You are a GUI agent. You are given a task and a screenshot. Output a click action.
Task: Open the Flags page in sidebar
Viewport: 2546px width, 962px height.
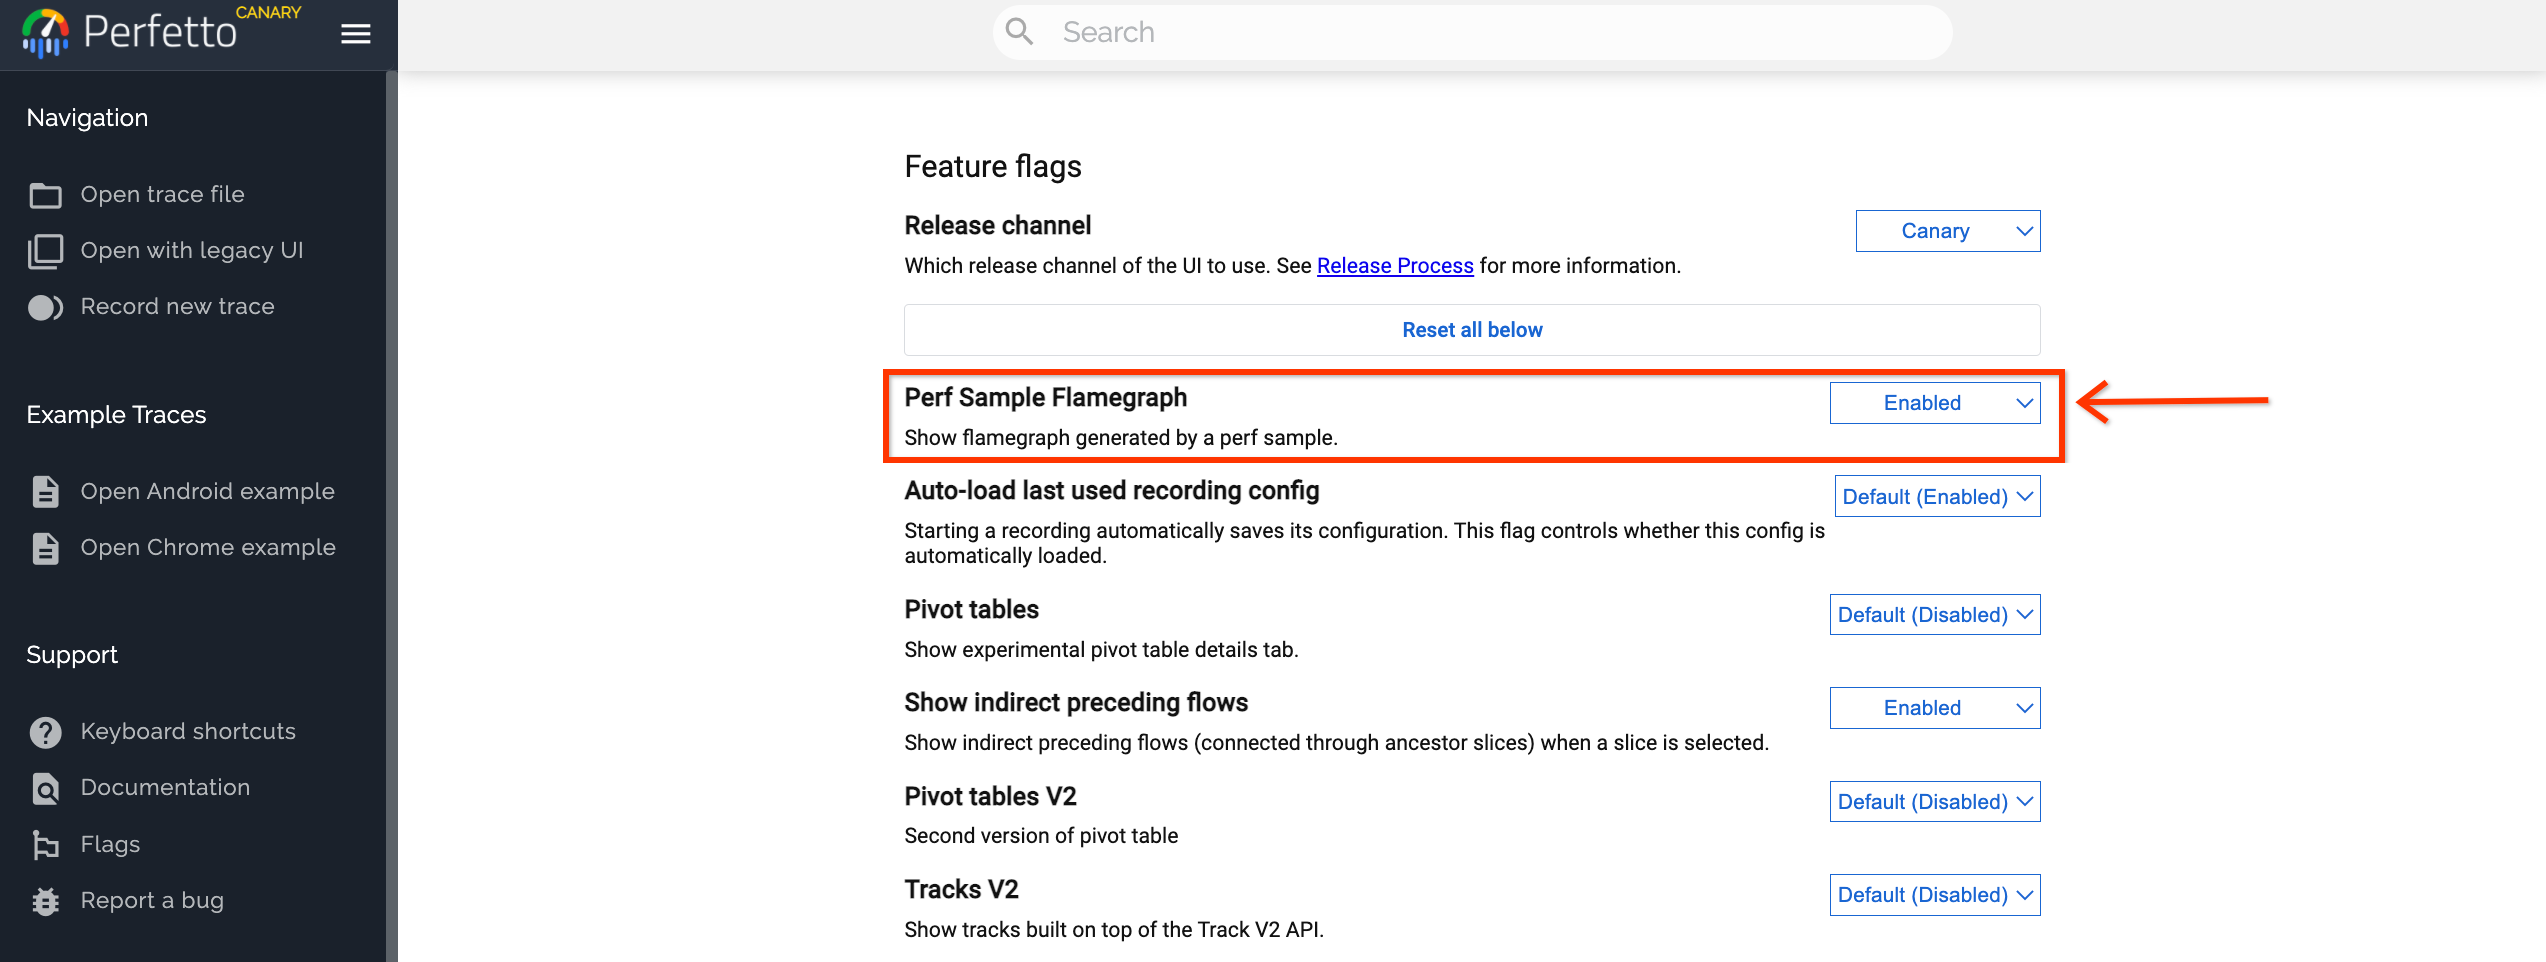[x=110, y=845]
